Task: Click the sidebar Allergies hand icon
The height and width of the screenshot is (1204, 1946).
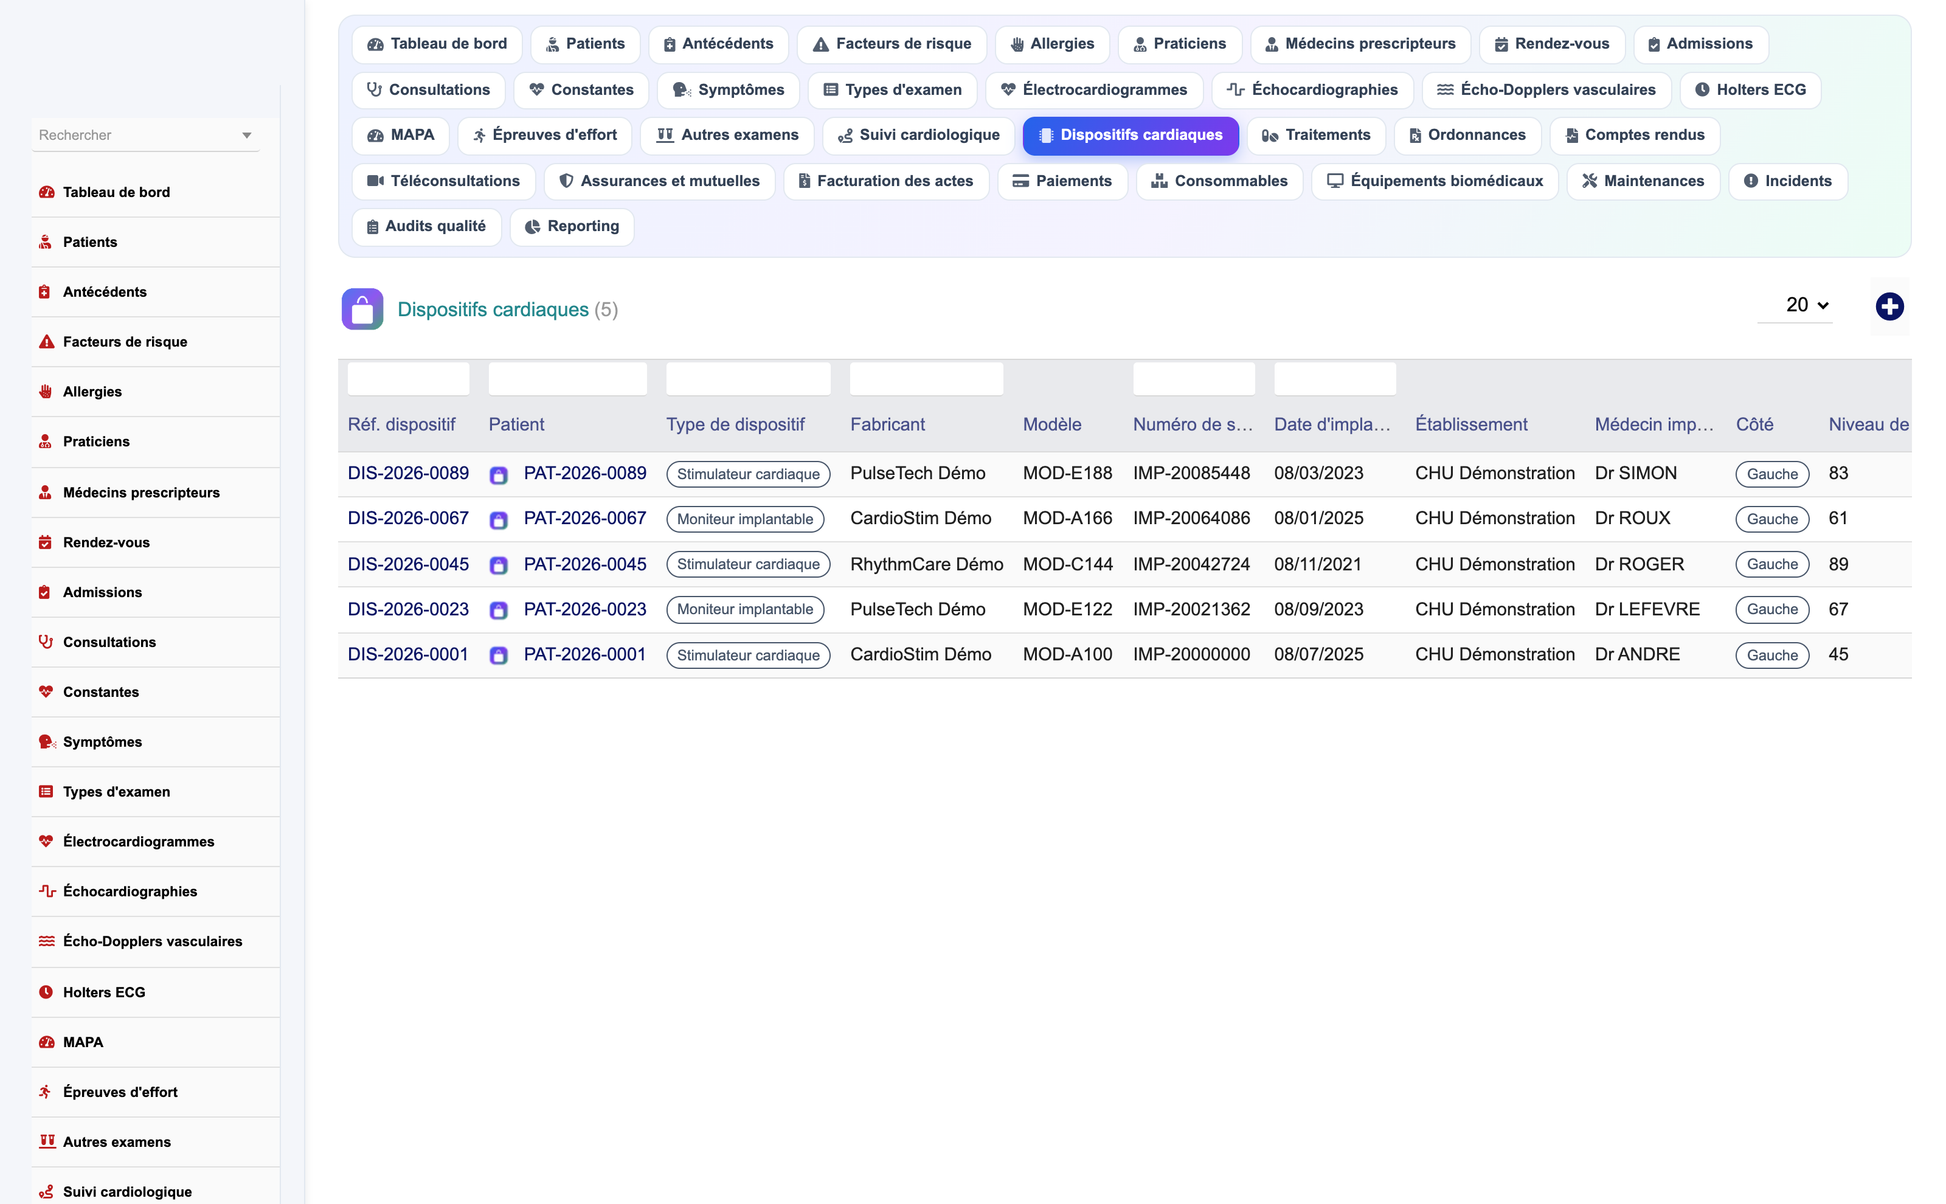Action: [x=45, y=392]
